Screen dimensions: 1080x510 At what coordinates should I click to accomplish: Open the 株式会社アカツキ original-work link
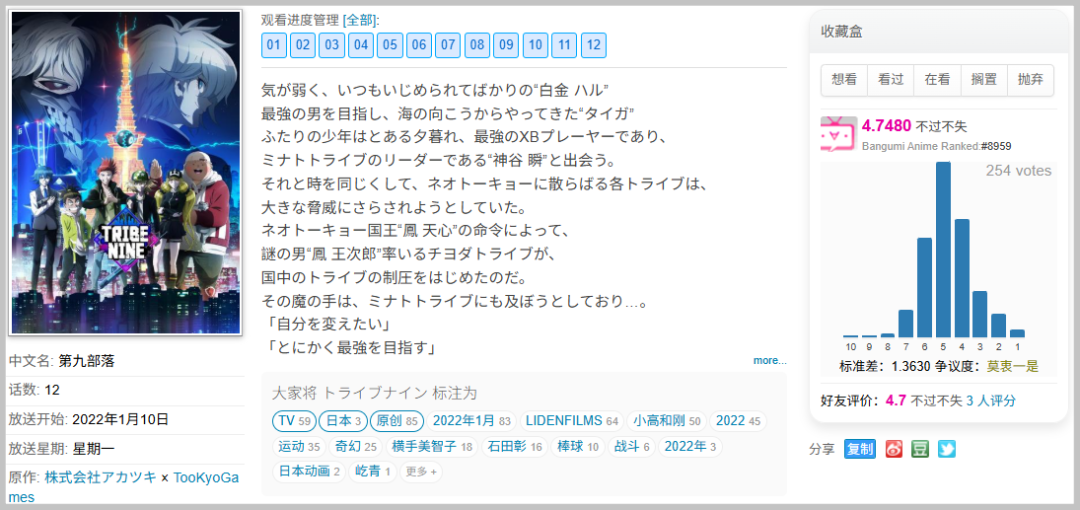point(101,478)
